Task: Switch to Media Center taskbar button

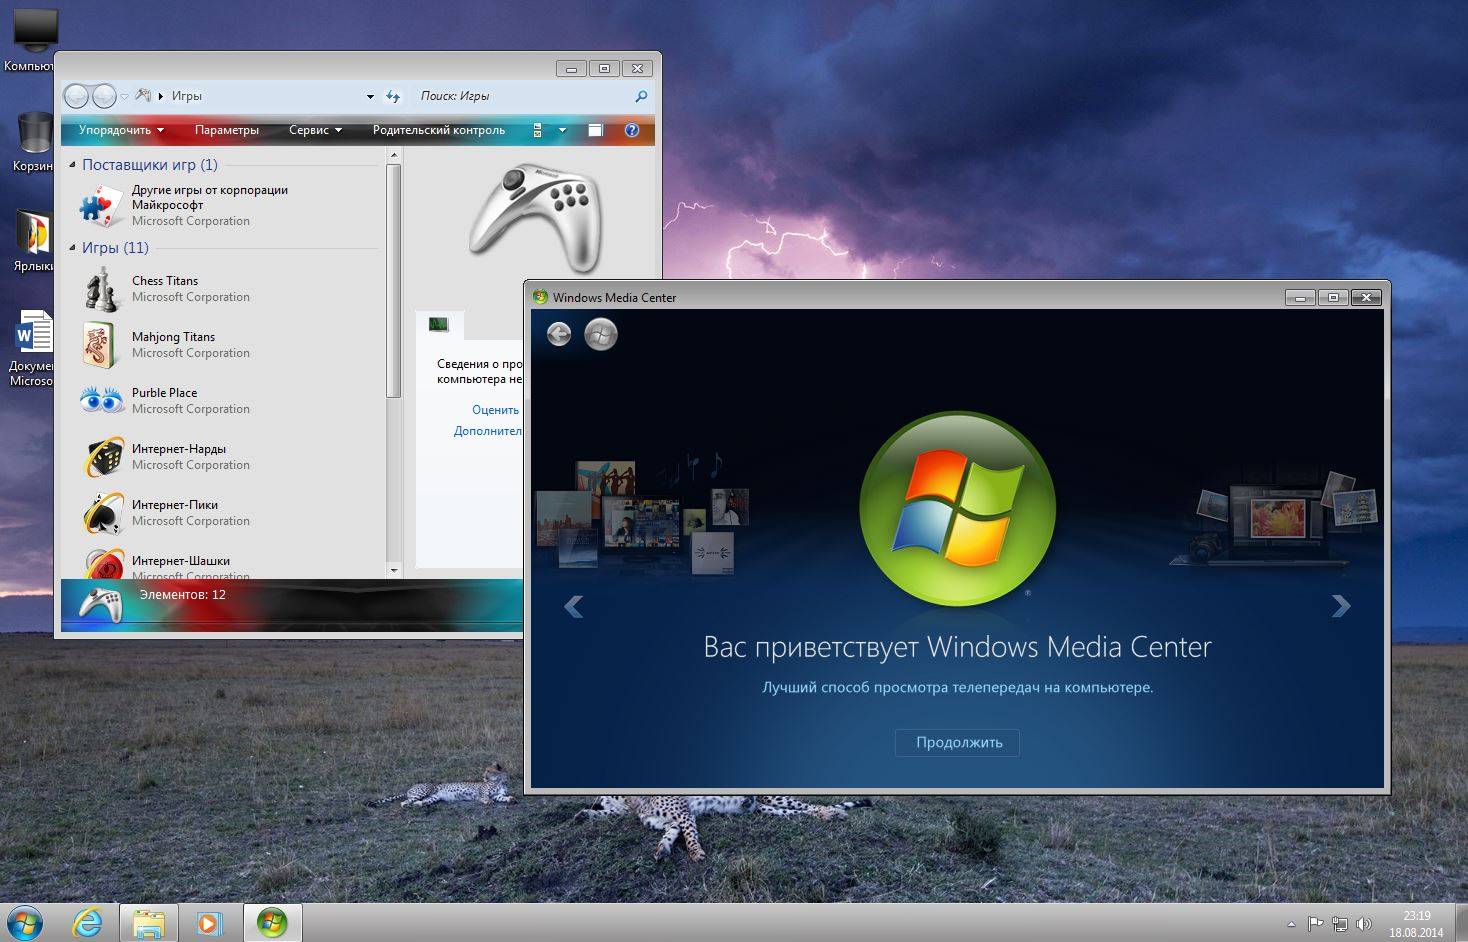Action: click(x=272, y=922)
